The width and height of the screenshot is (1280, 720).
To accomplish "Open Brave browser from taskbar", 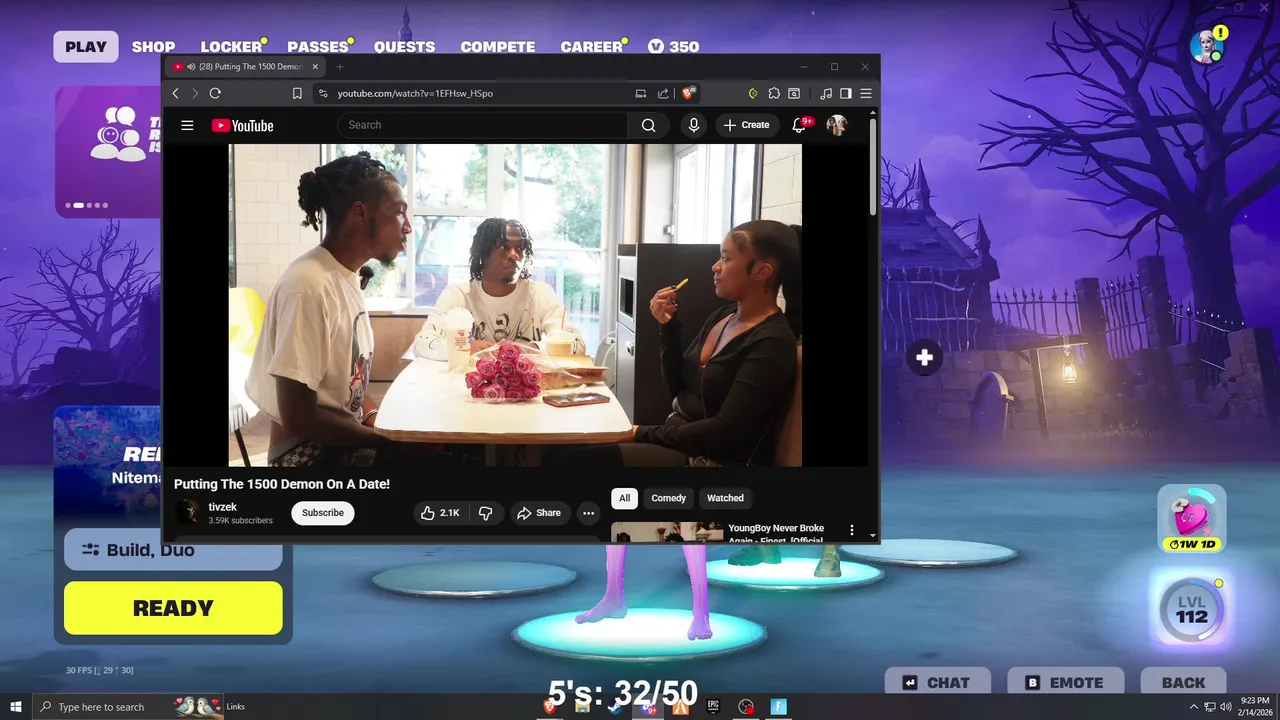I will point(549,706).
